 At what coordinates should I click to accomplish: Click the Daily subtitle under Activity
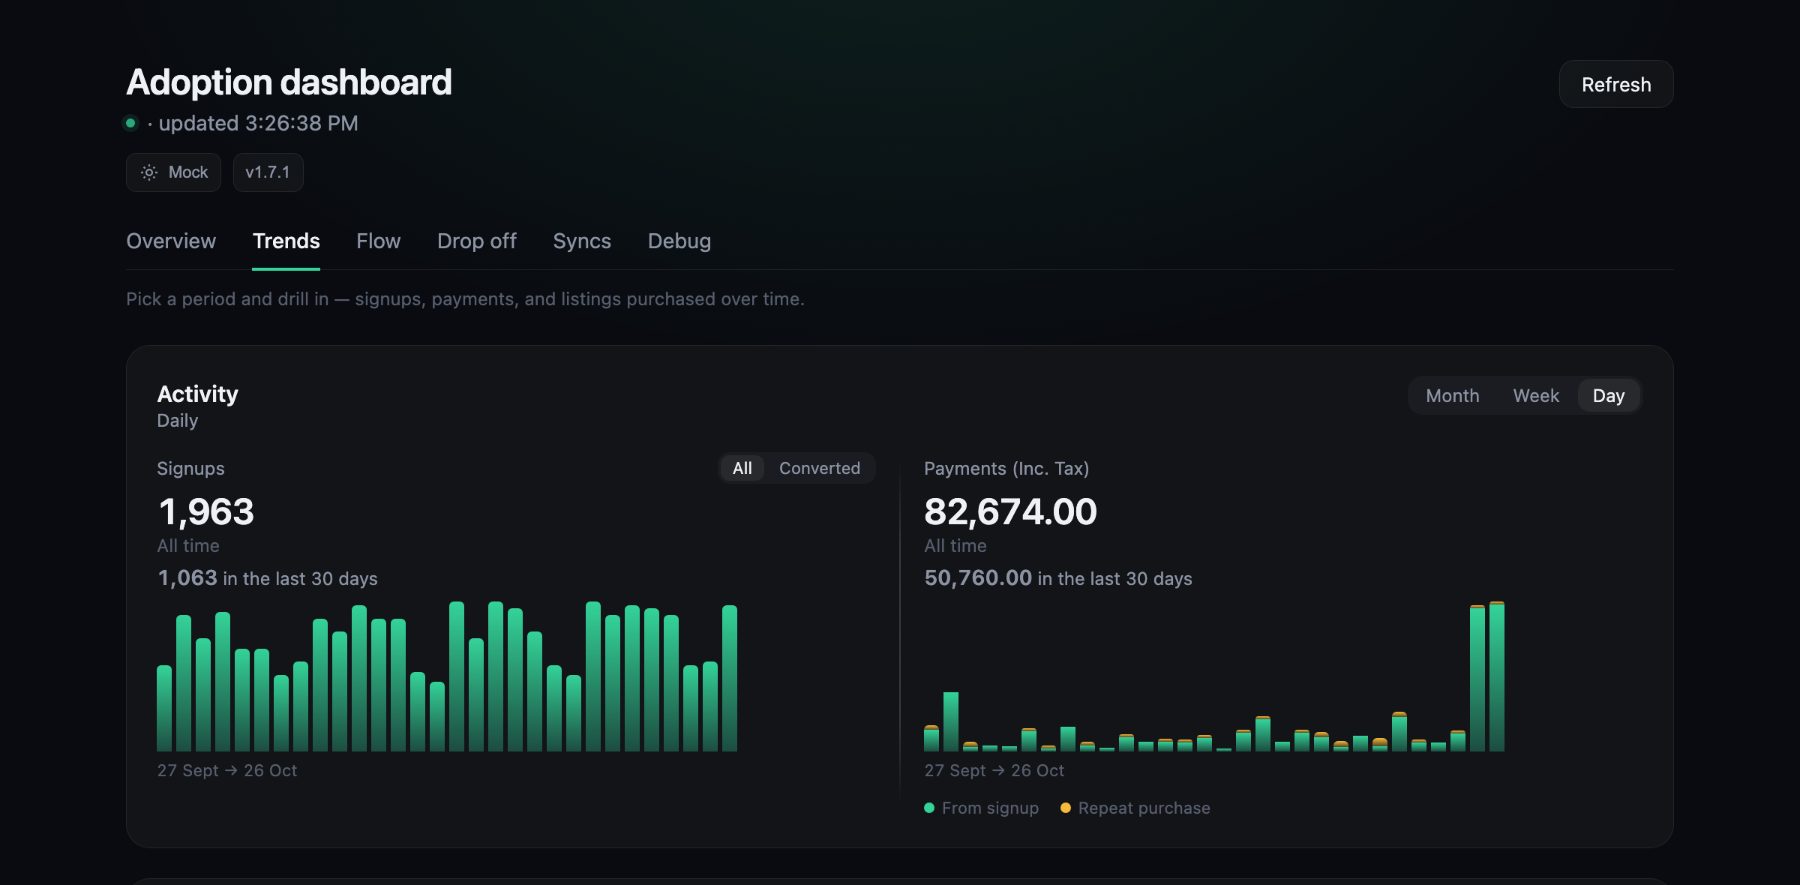coord(177,421)
